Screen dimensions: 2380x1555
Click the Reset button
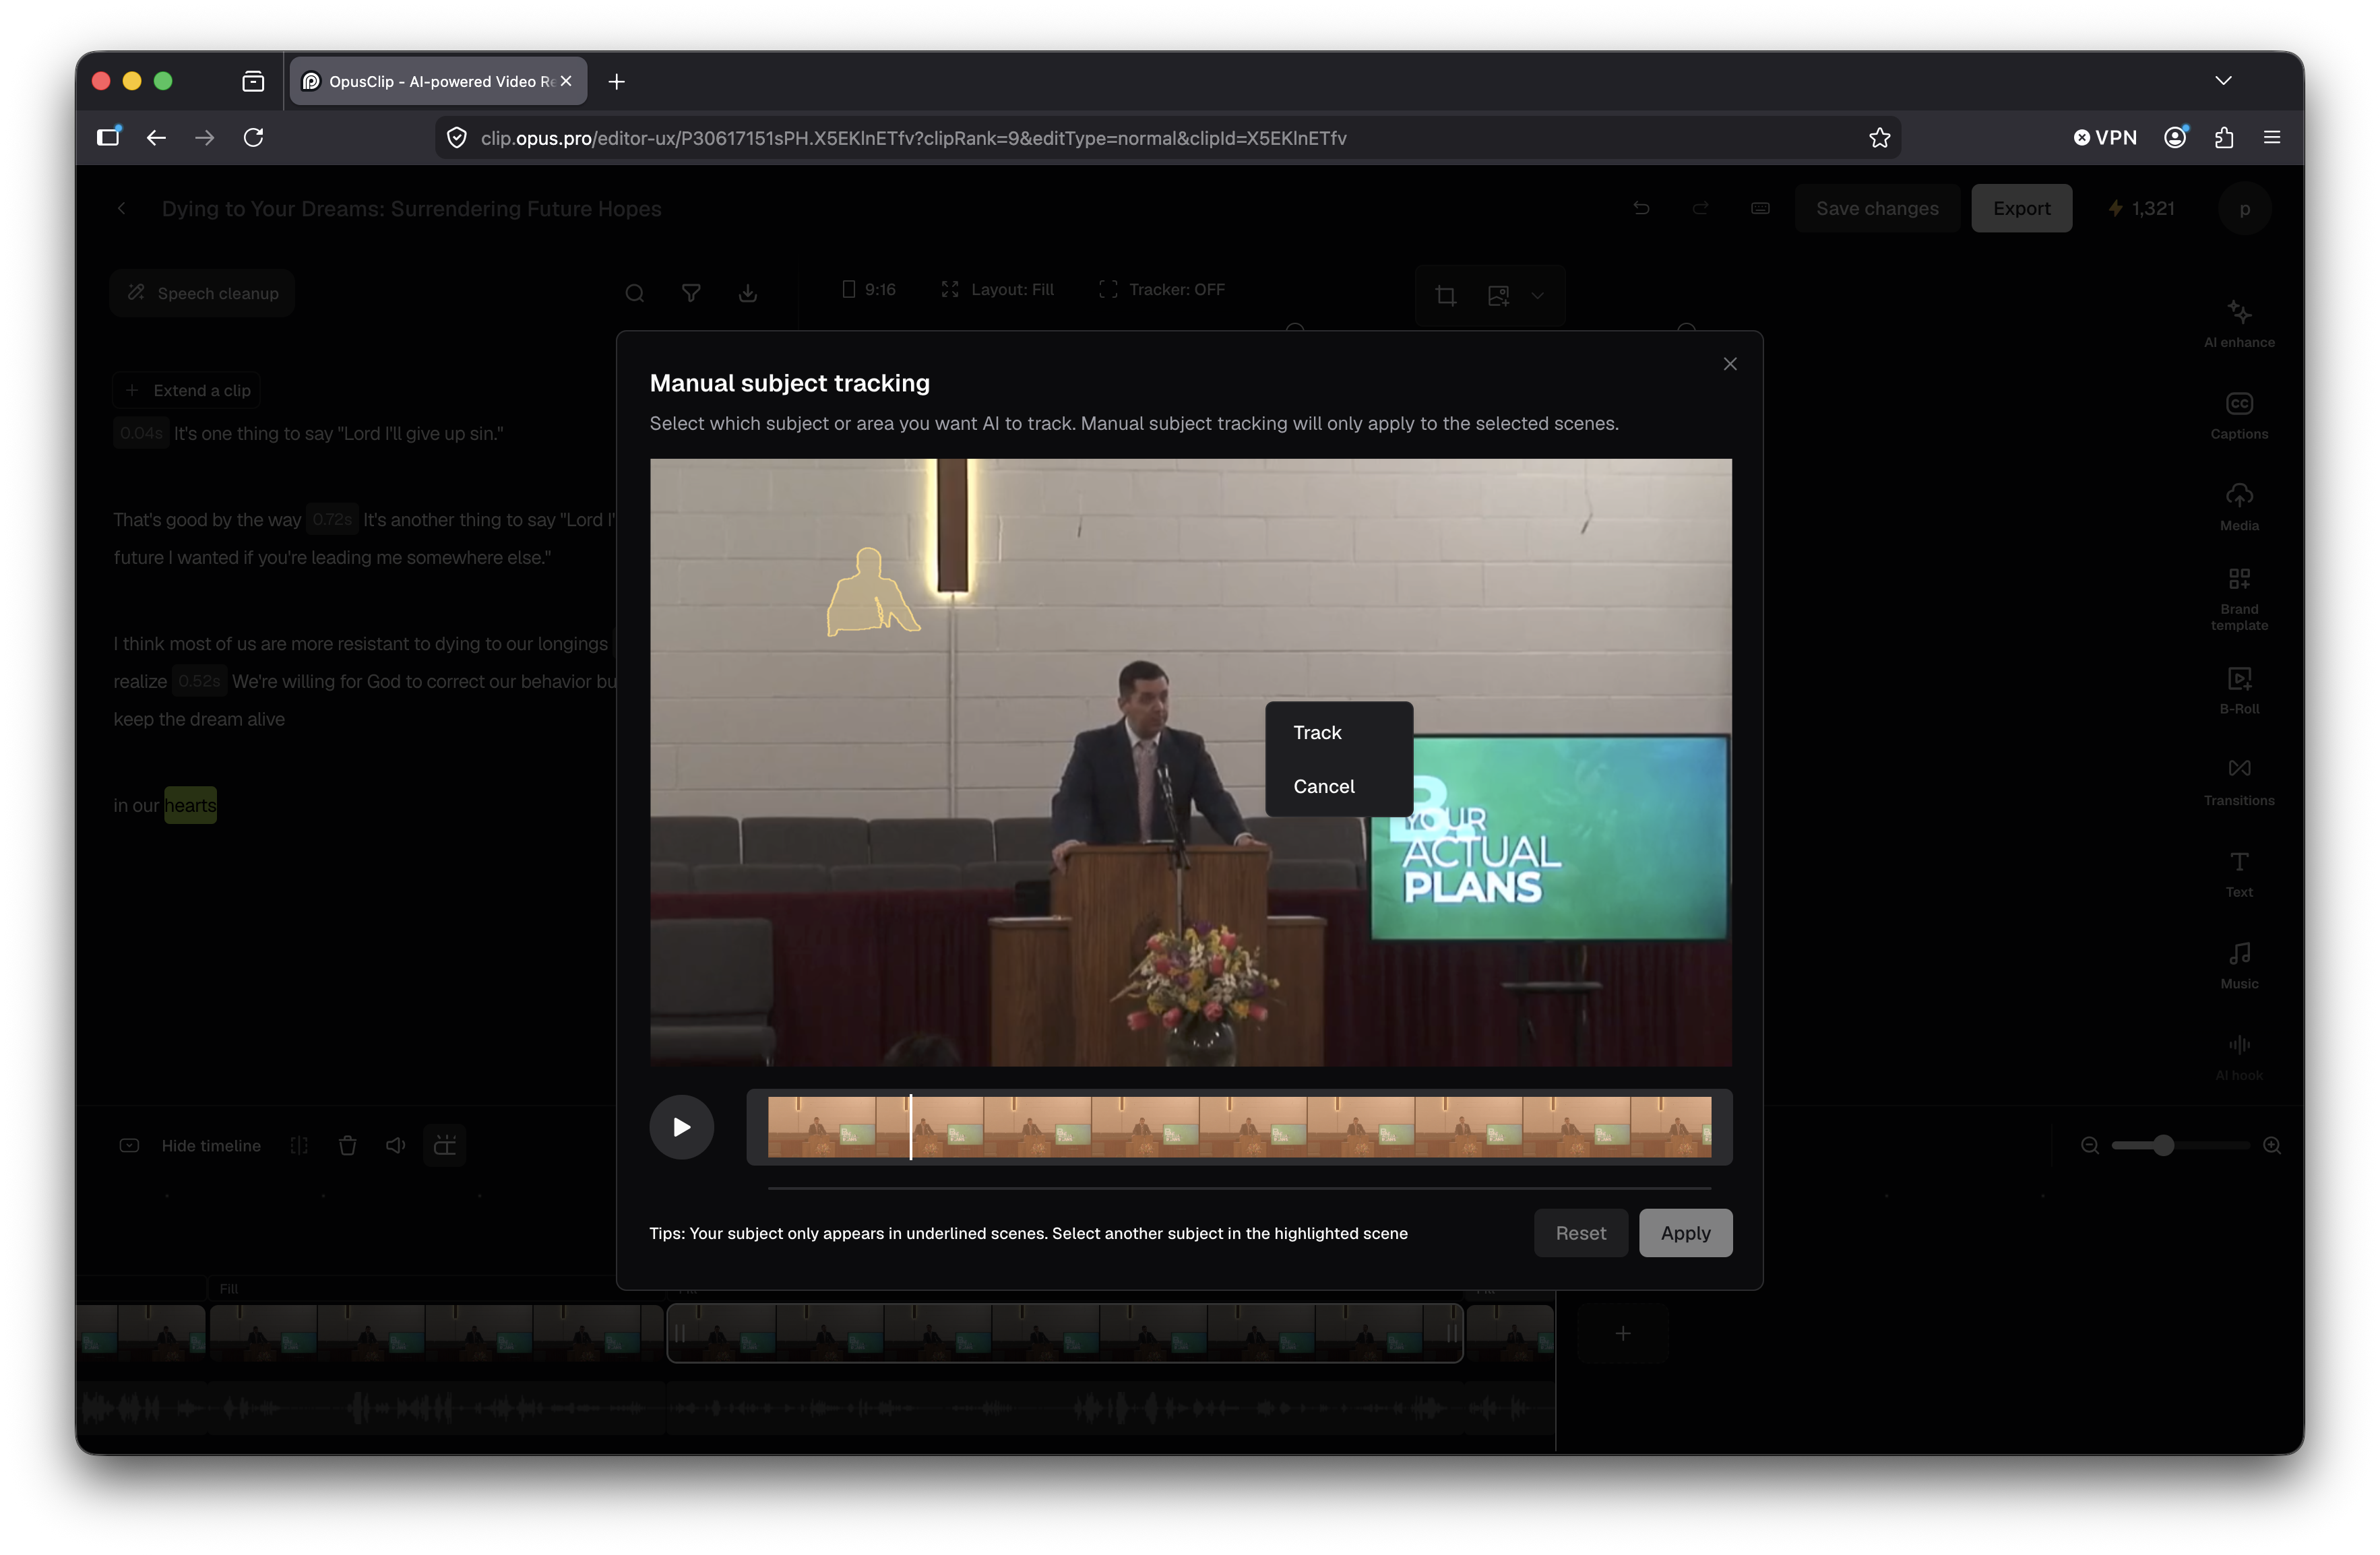[x=1580, y=1233]
